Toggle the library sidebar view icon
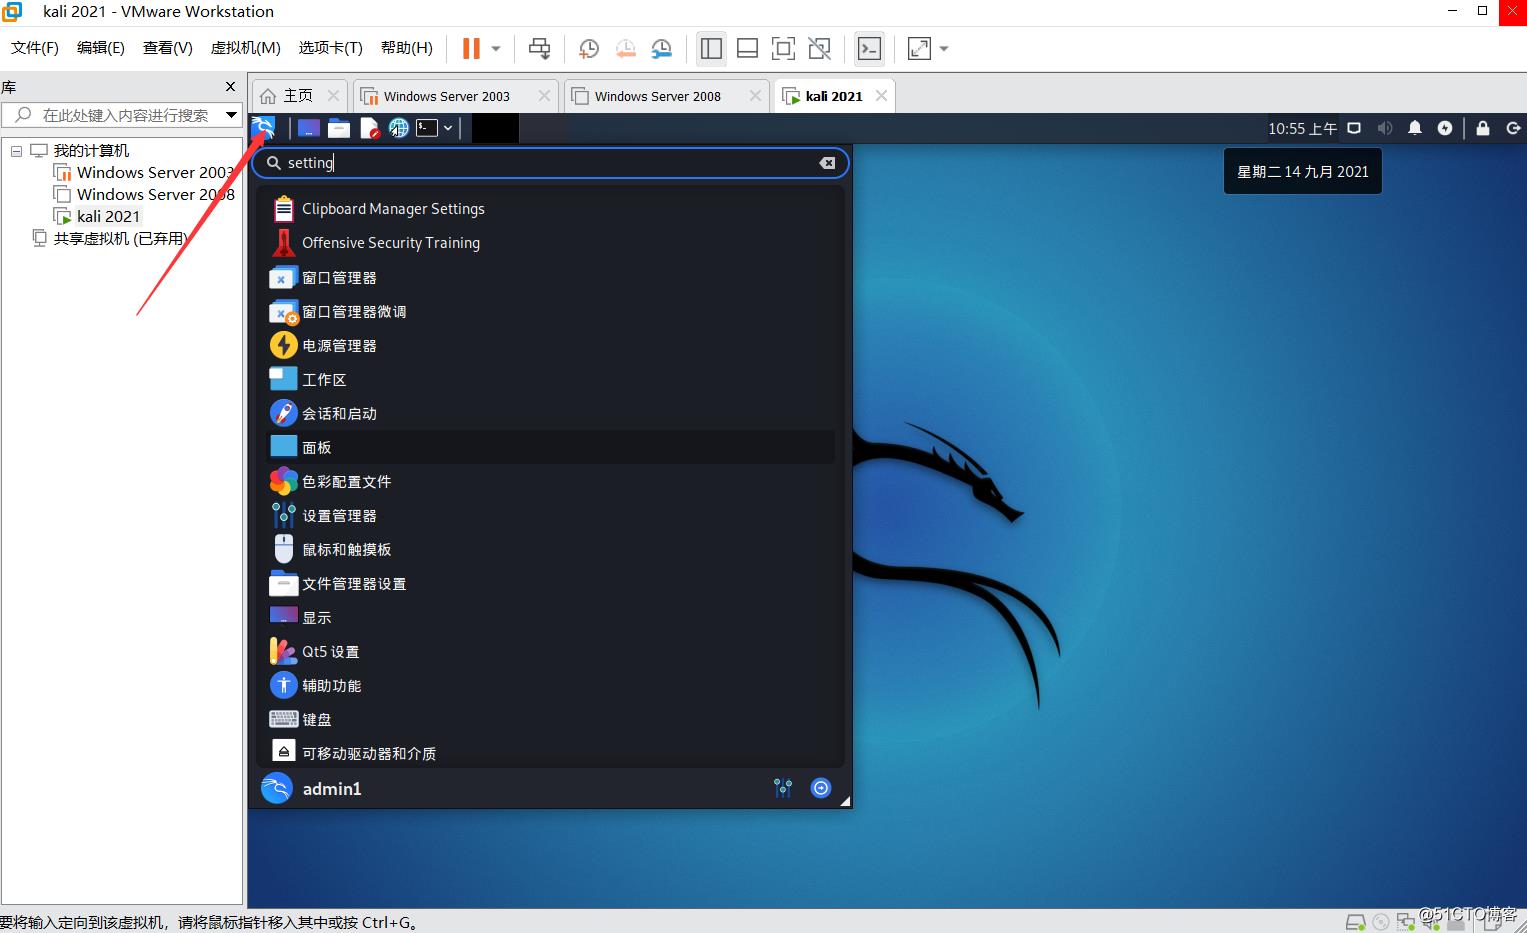 pyautogui.click(x=711, y=48)
